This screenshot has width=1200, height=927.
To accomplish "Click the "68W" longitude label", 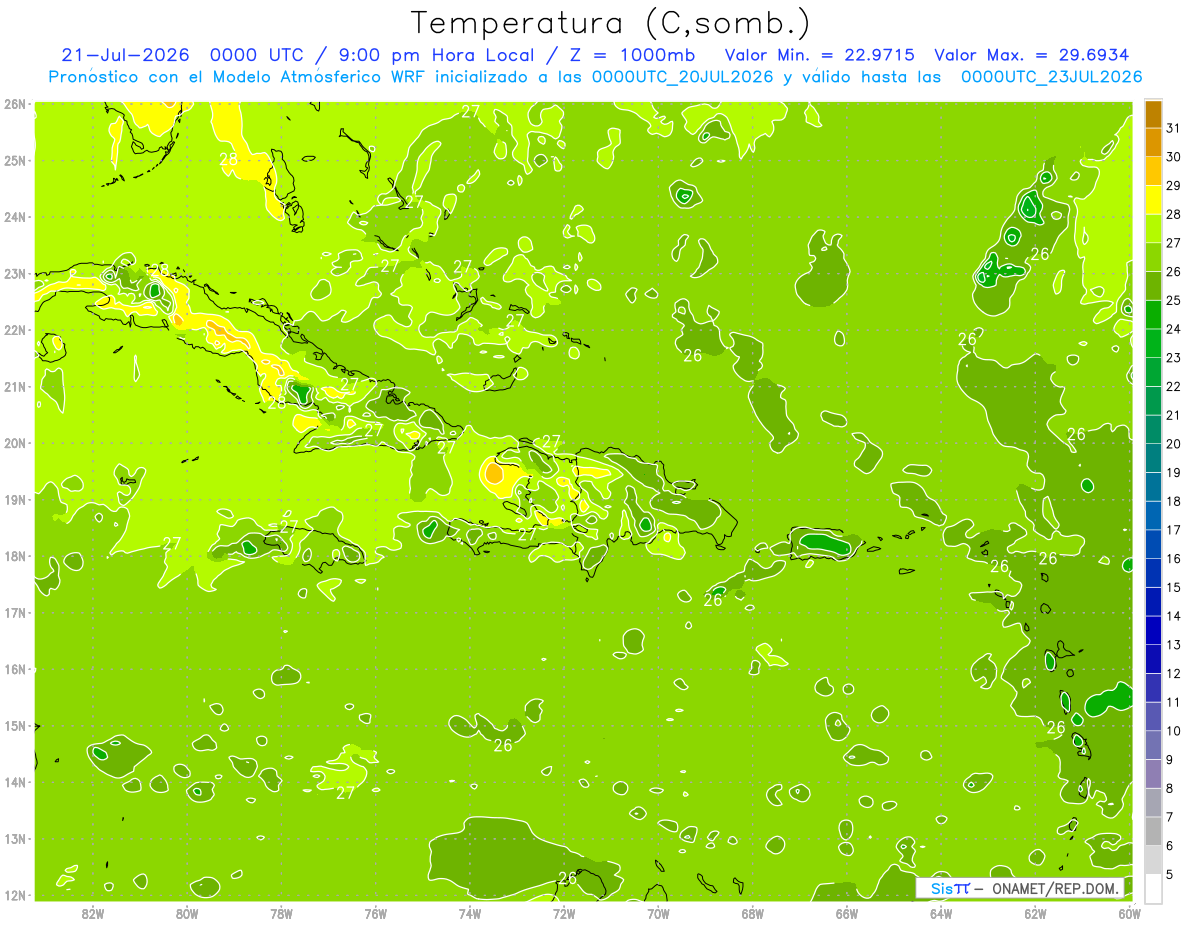I will (752, 913).
